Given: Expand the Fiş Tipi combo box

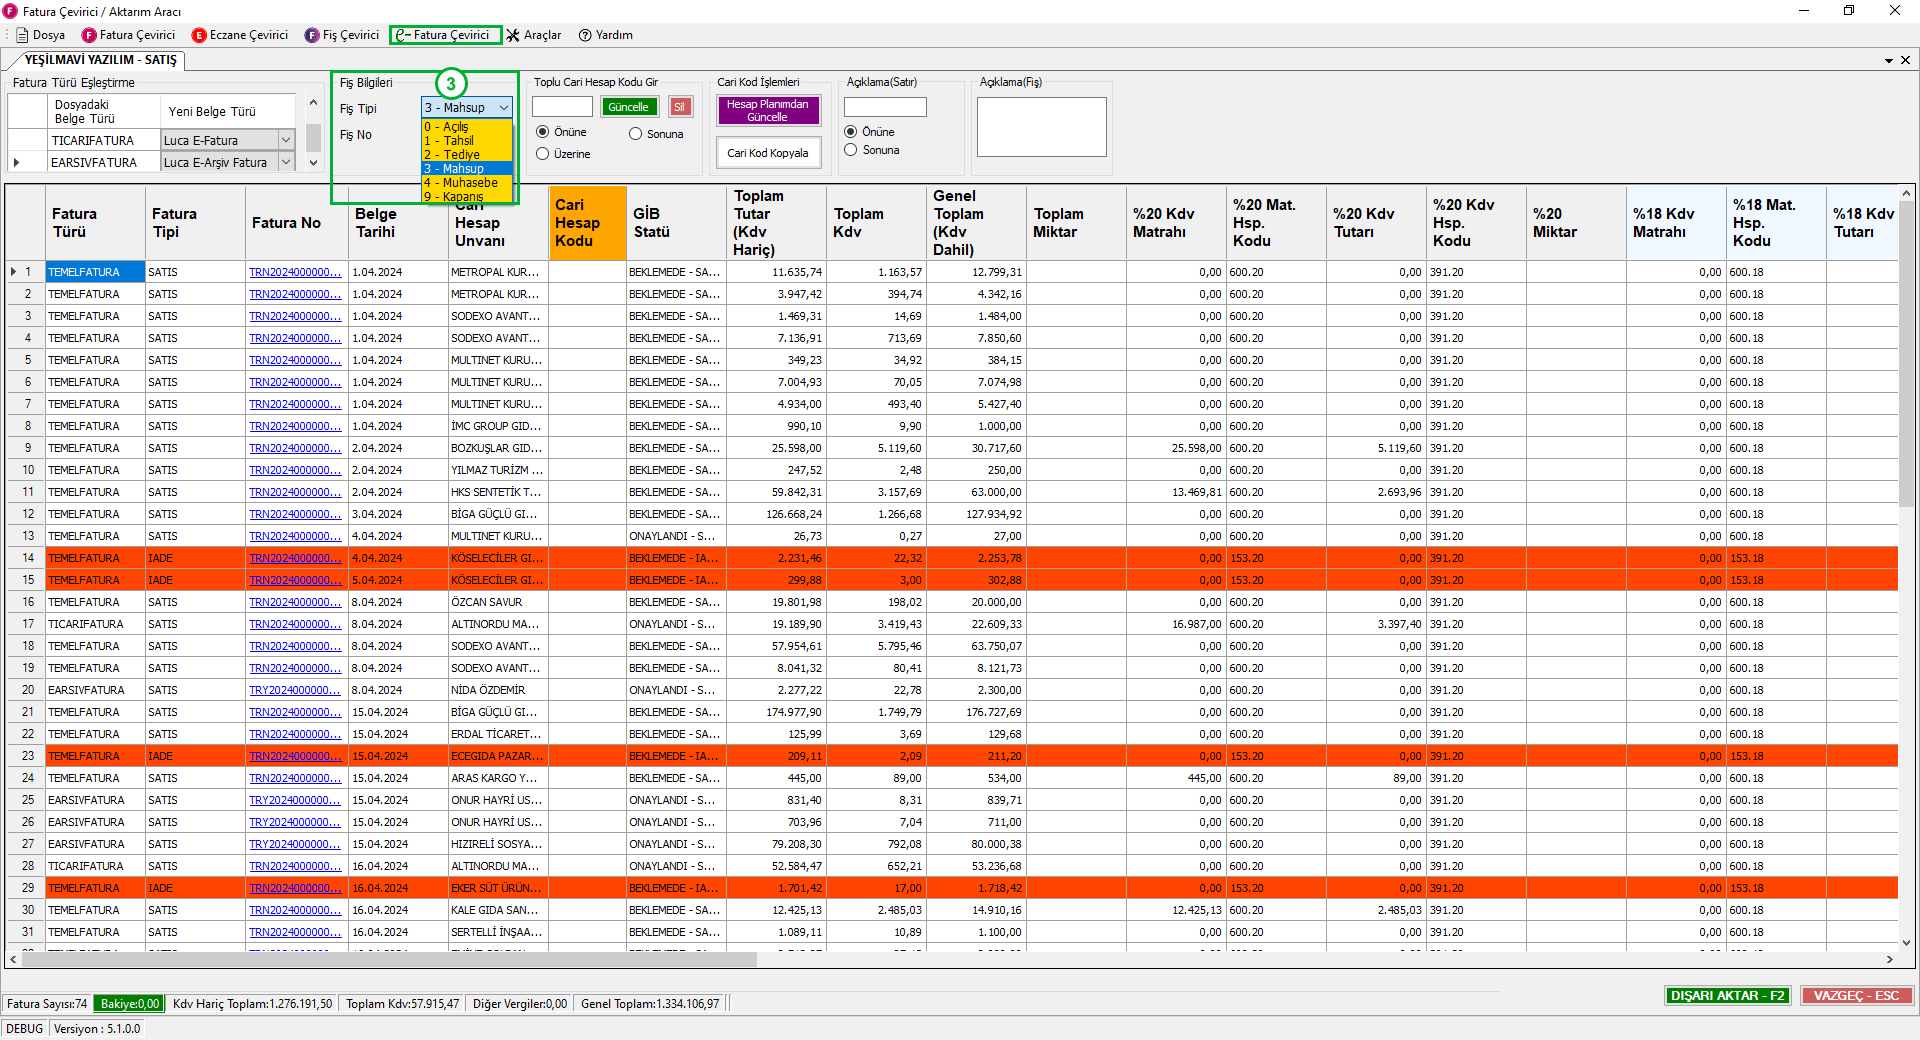Looking at the screenshot, I should point(504,108).
